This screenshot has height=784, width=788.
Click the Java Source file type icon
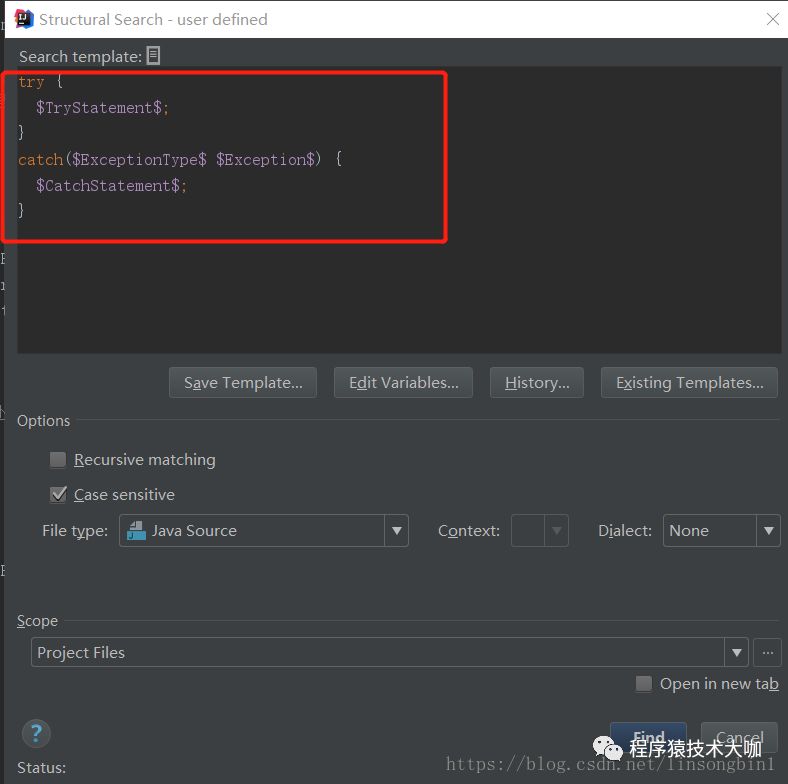point(136,531)
